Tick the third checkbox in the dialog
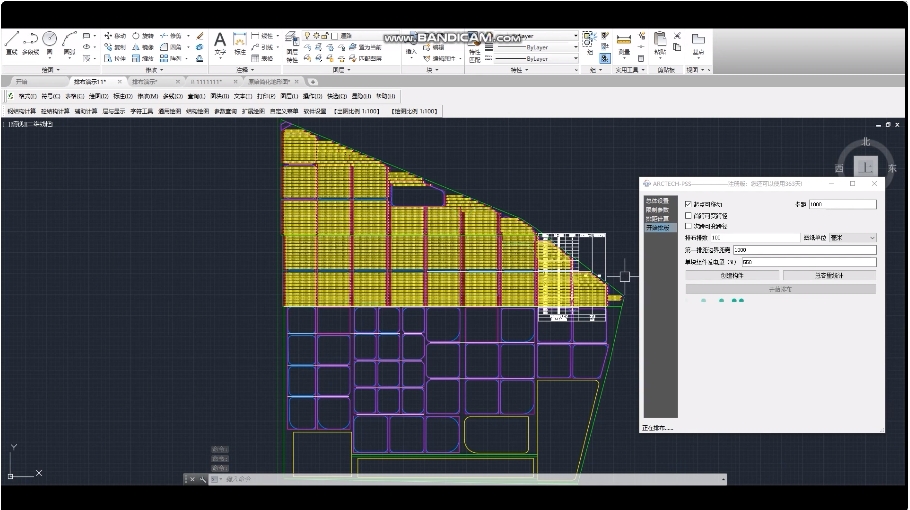Screen dimensions: 910x510 688,226
